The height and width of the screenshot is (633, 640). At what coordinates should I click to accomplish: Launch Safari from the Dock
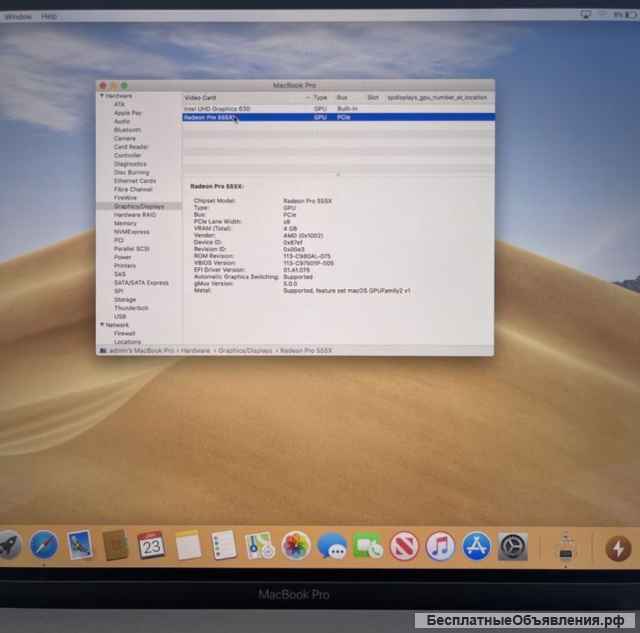point(44,545)
